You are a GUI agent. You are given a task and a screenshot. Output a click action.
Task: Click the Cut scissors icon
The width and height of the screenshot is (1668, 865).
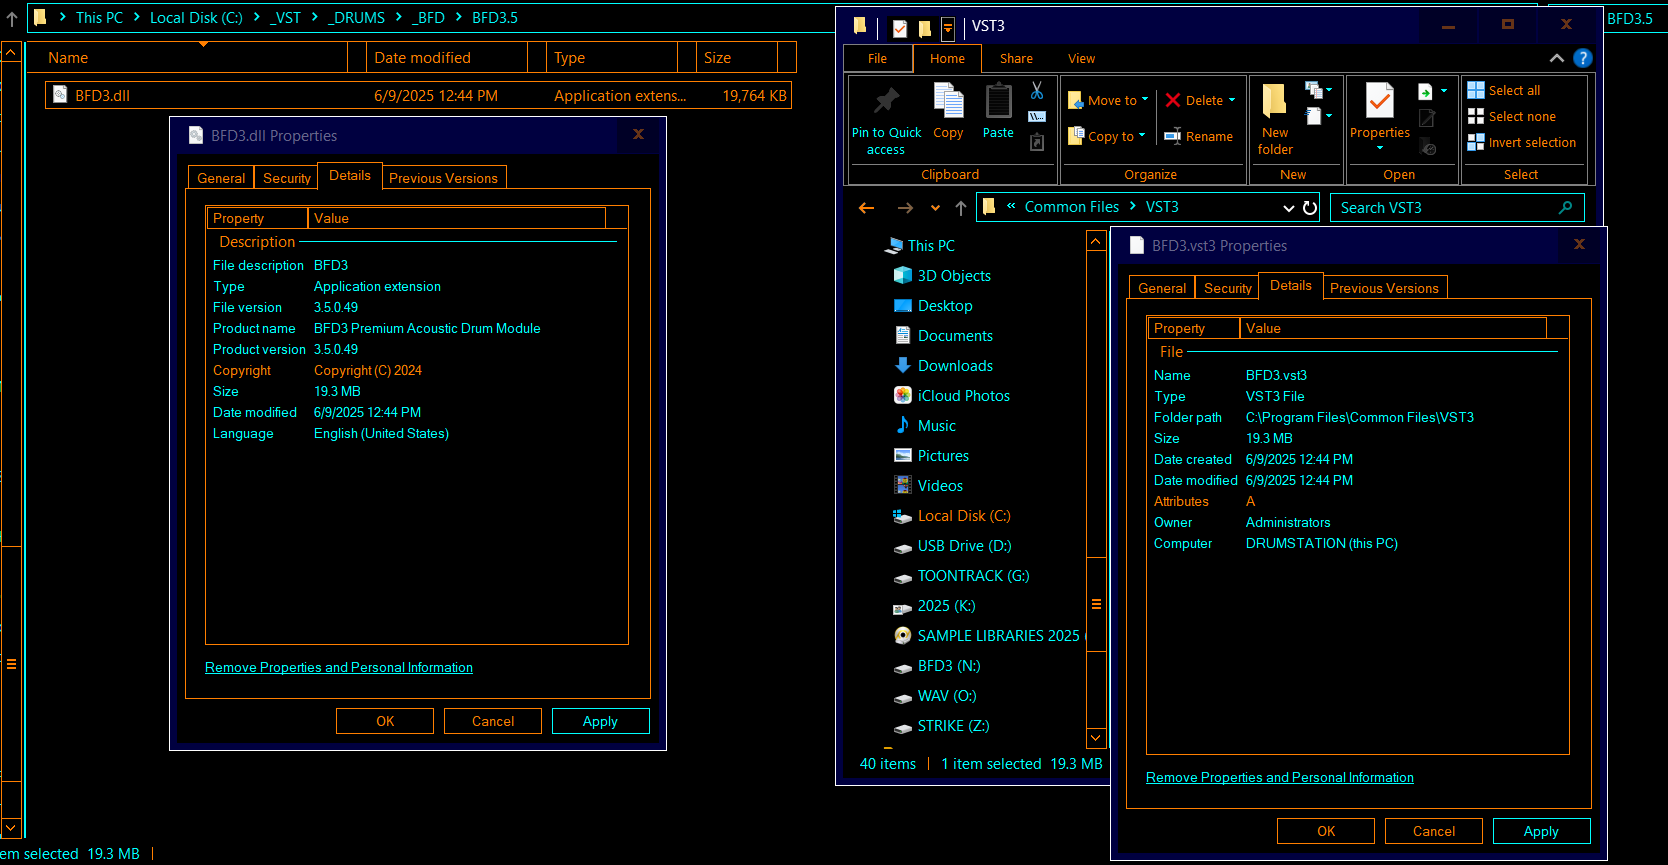coord(1037,91)
